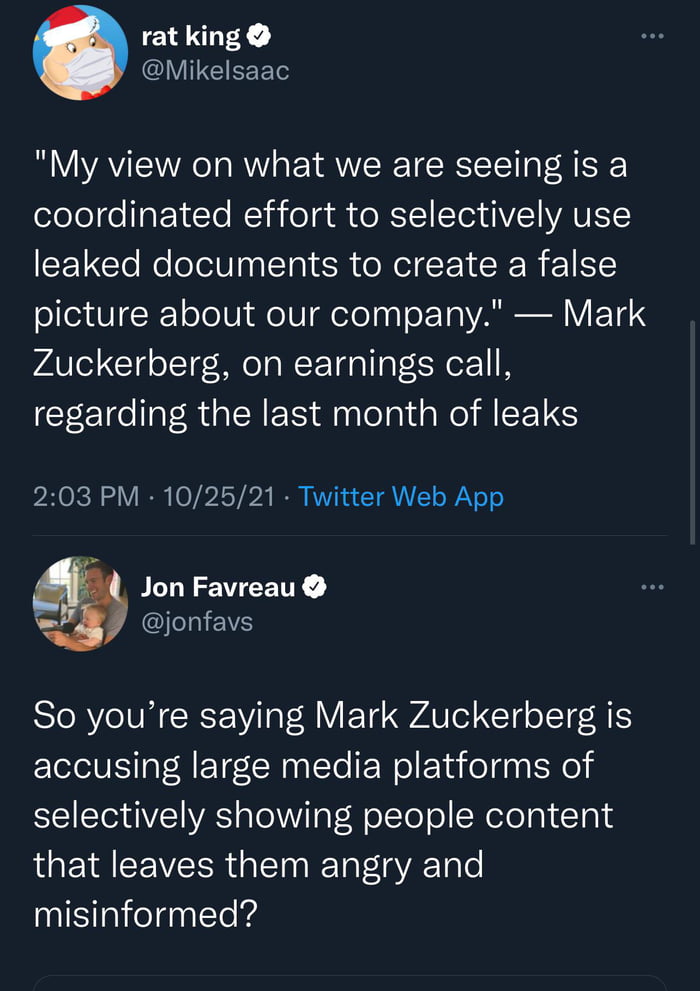Open the @jonfavs handle
Image resolution: width=700 pixels, height=991 pixels.
(x=197, y=621)
